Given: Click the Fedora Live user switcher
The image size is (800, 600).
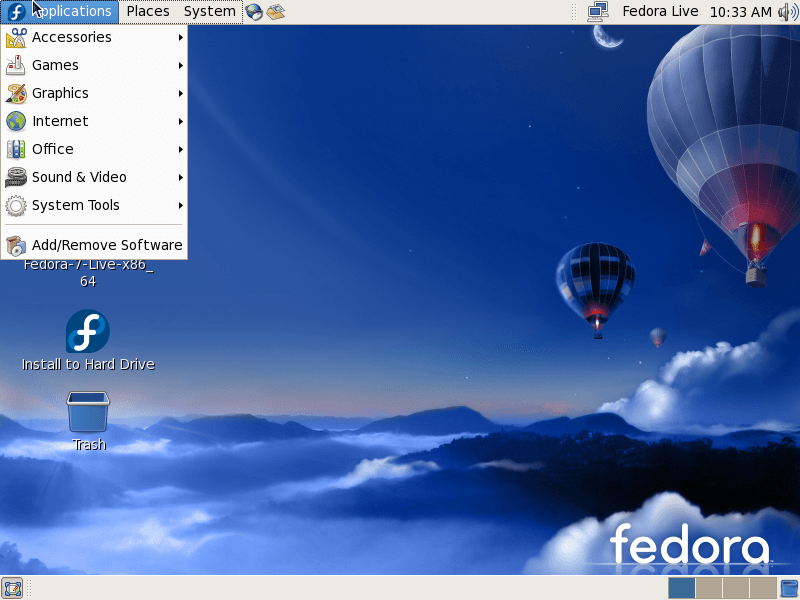Looking at the screenshot, I should pos(660,12).
